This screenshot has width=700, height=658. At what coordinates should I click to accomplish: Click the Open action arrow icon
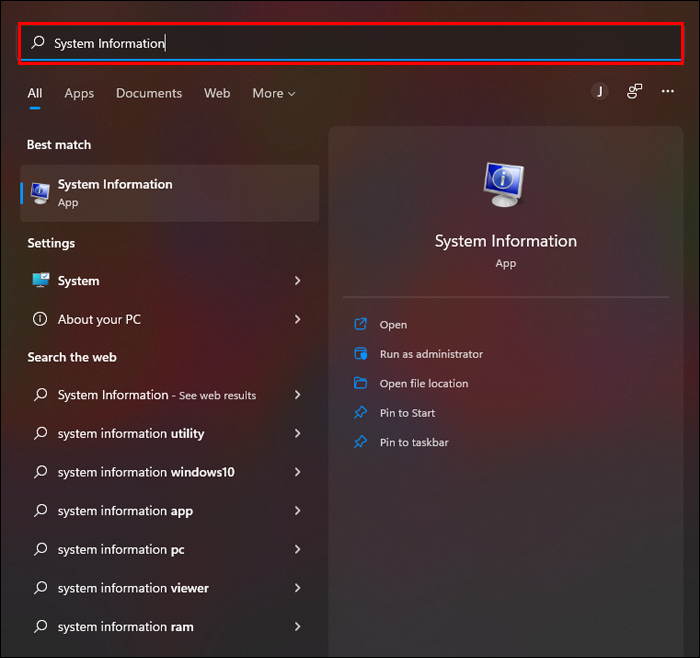click(x=360, y=324)
